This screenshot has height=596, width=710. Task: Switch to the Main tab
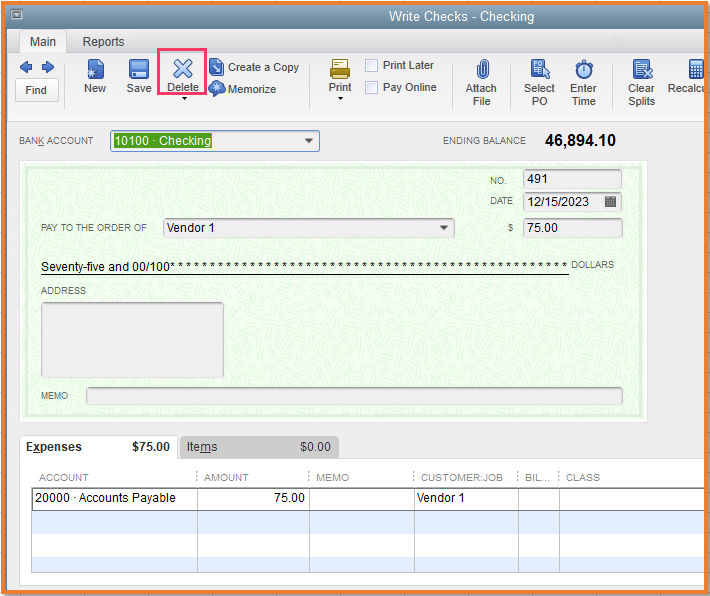point(43,42)
